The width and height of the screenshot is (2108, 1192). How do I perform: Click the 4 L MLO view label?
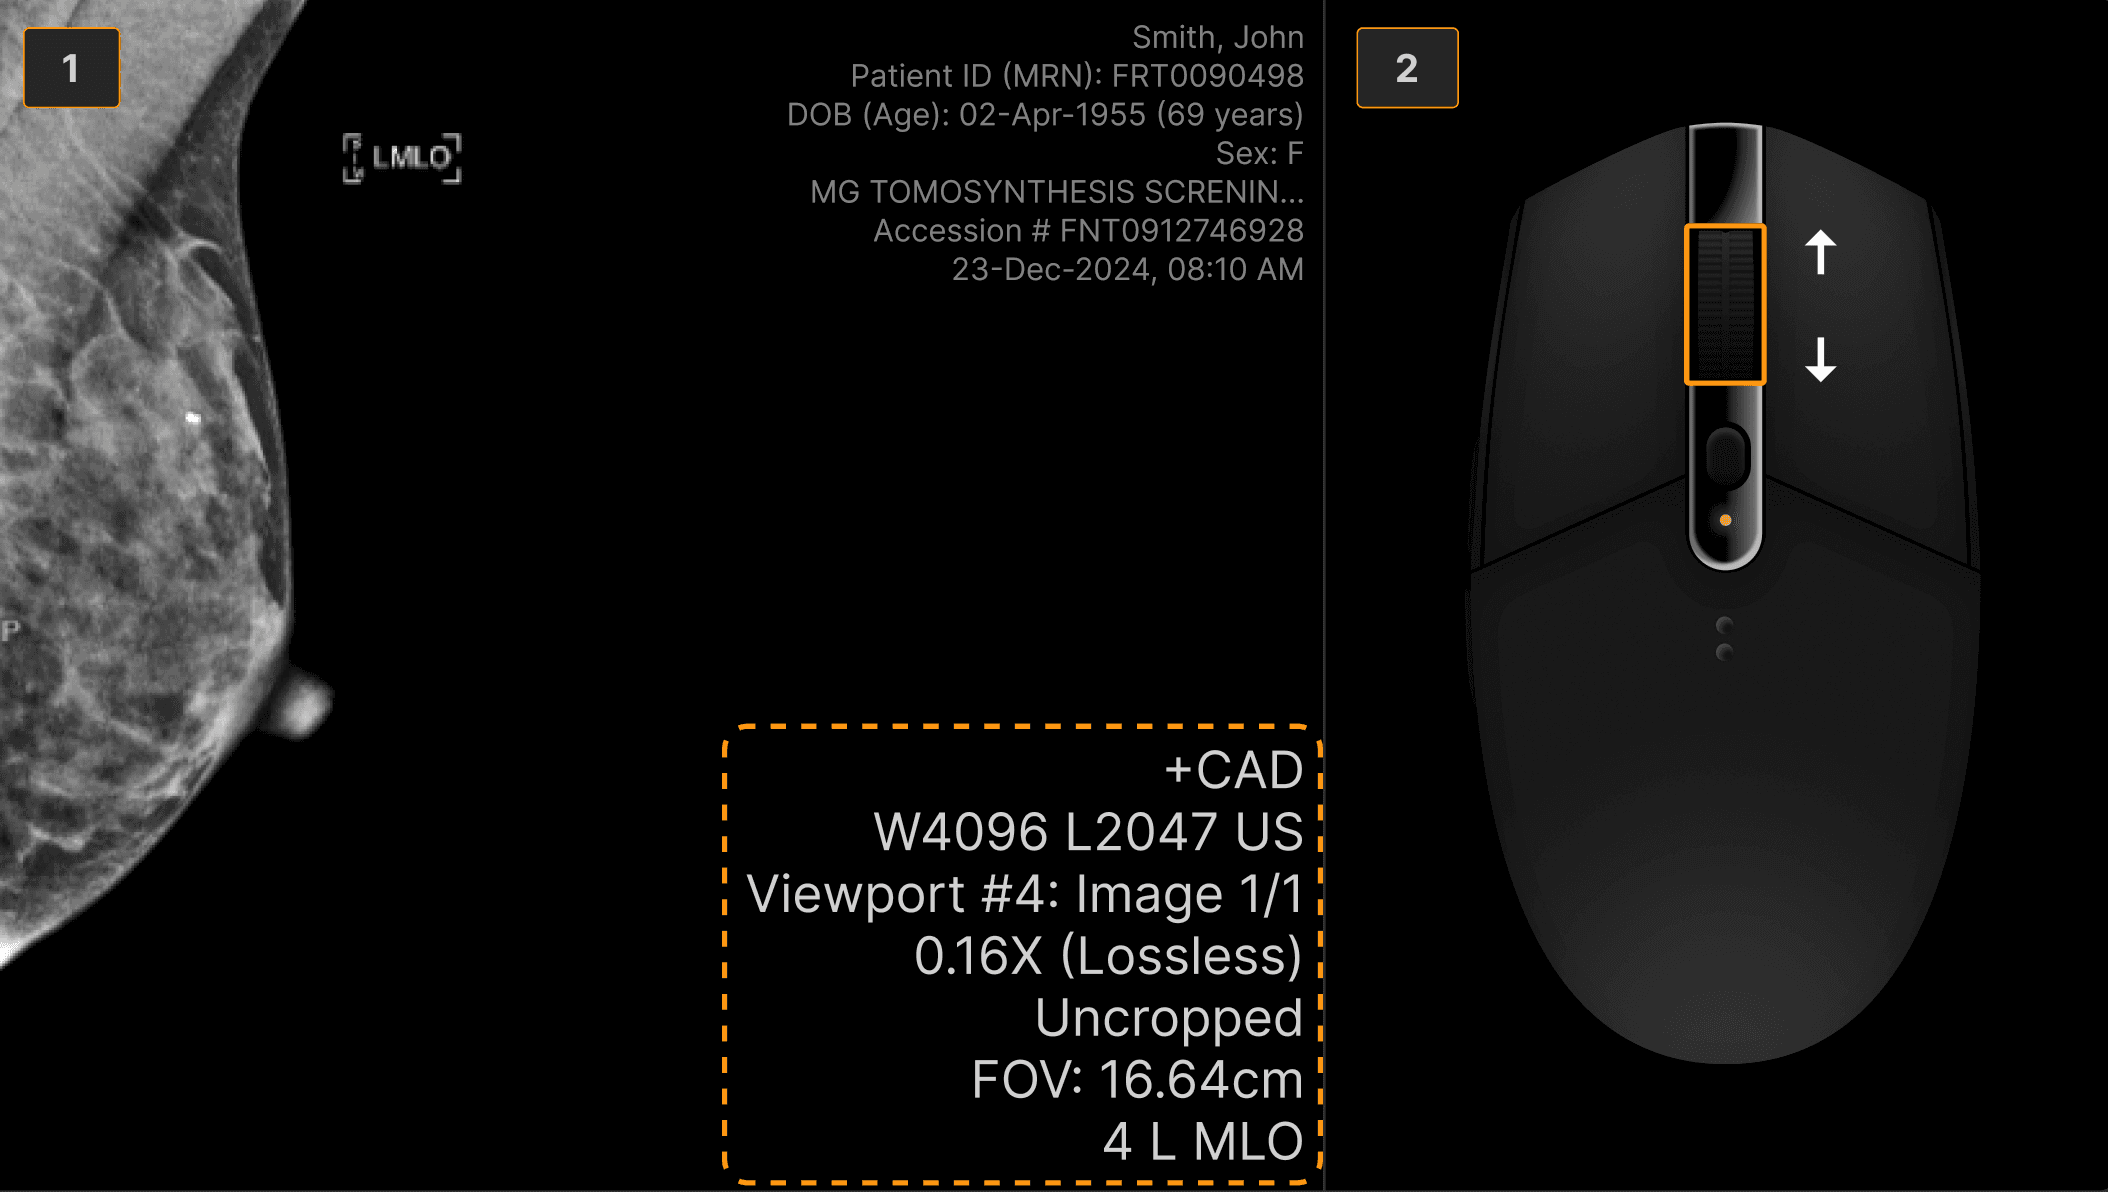1204,1142
